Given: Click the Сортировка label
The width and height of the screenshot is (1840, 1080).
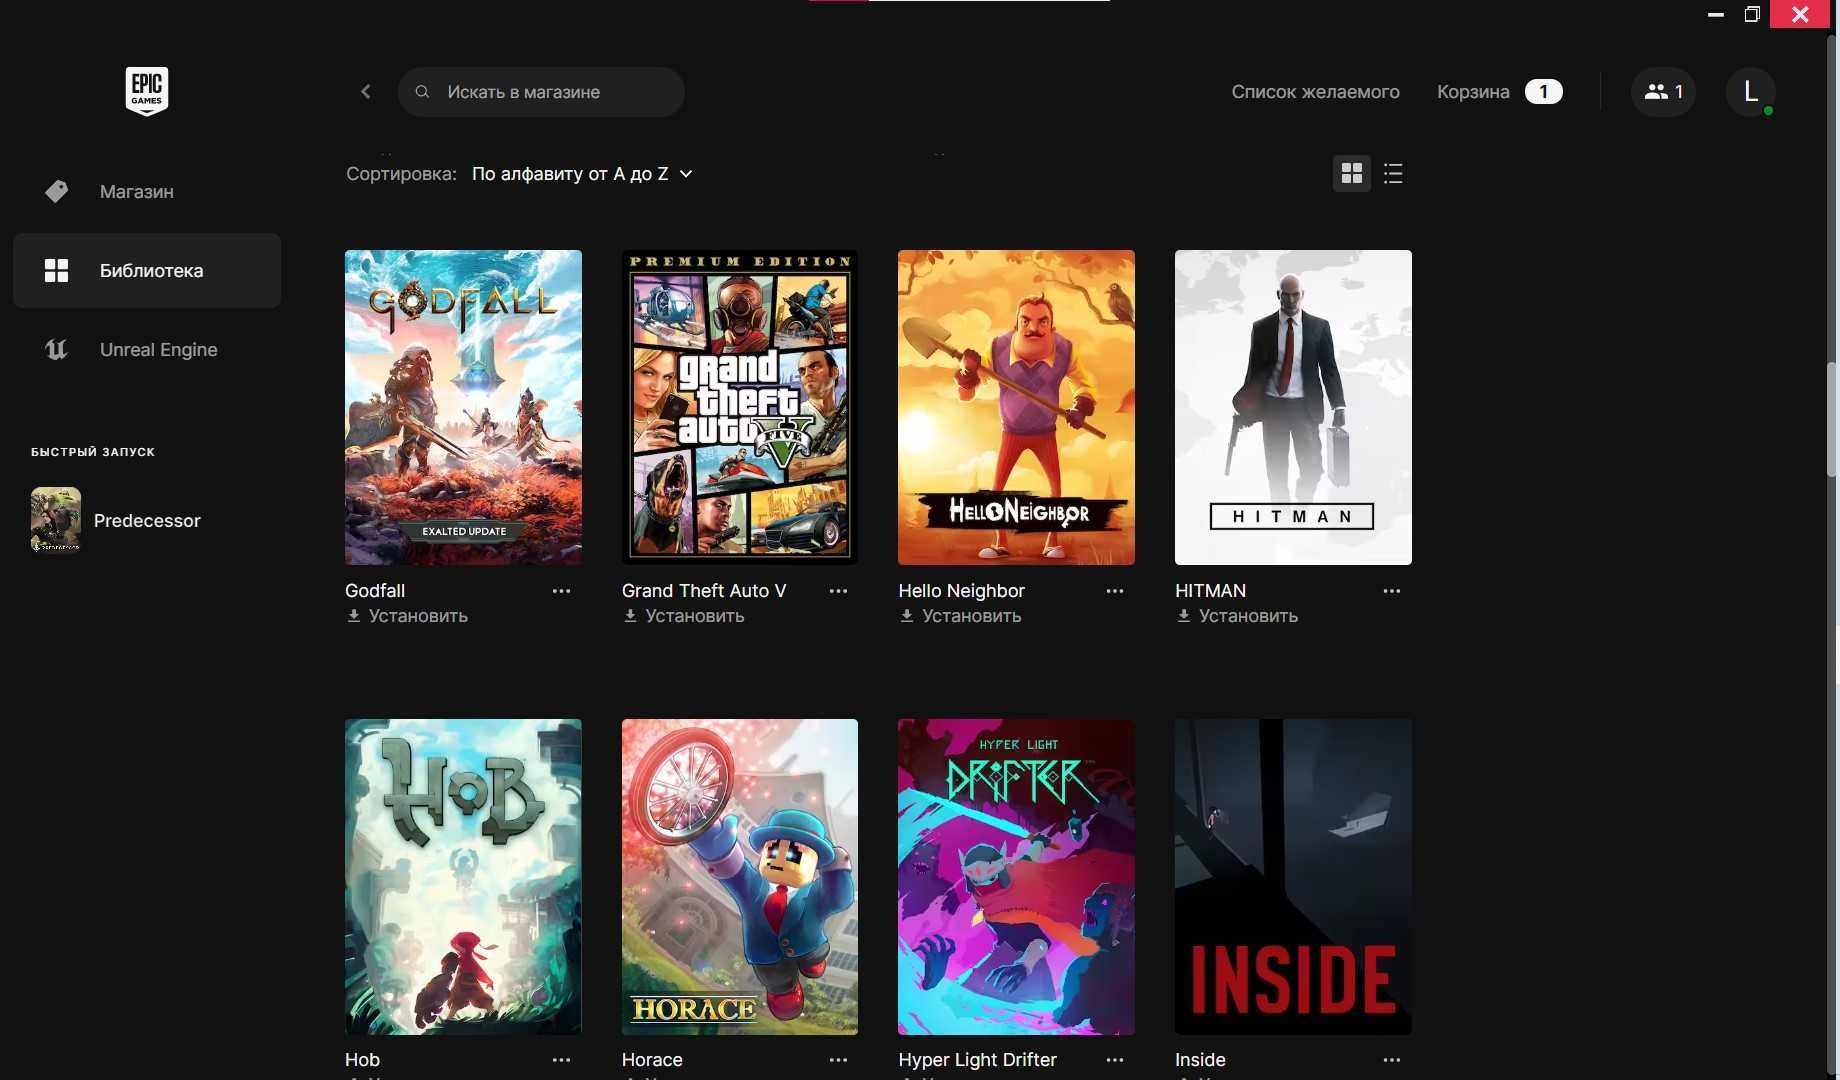Looking at the screenshot, I should [x=401, y=174].
